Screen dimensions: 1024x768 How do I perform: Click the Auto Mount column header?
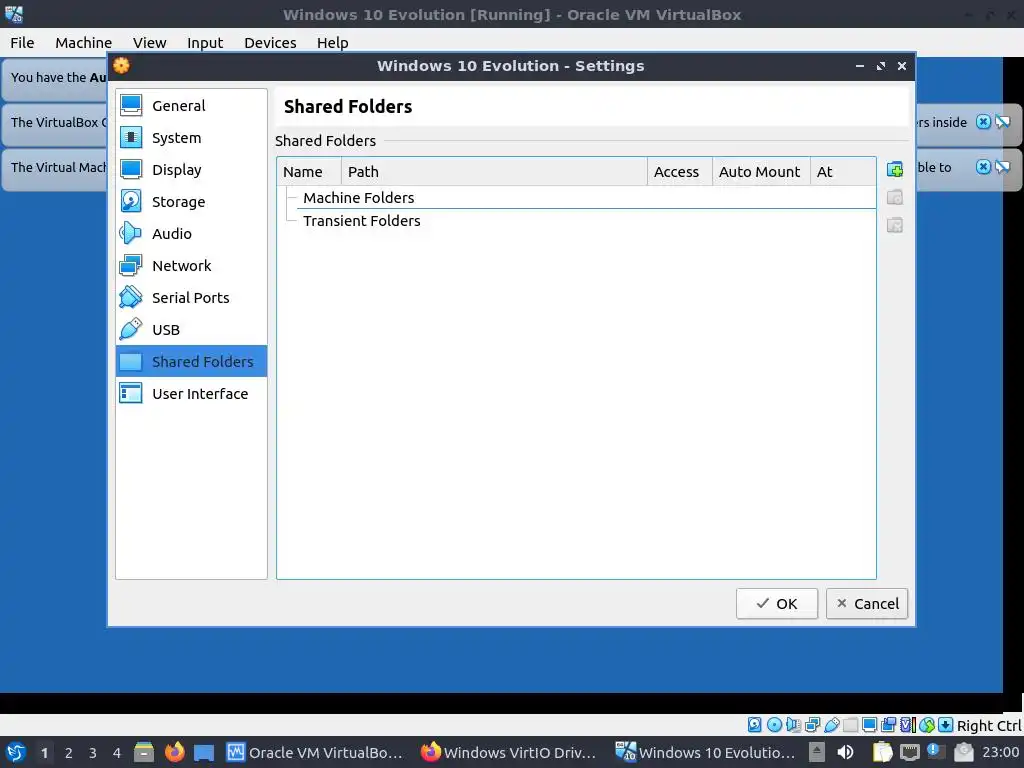[761, 172]
